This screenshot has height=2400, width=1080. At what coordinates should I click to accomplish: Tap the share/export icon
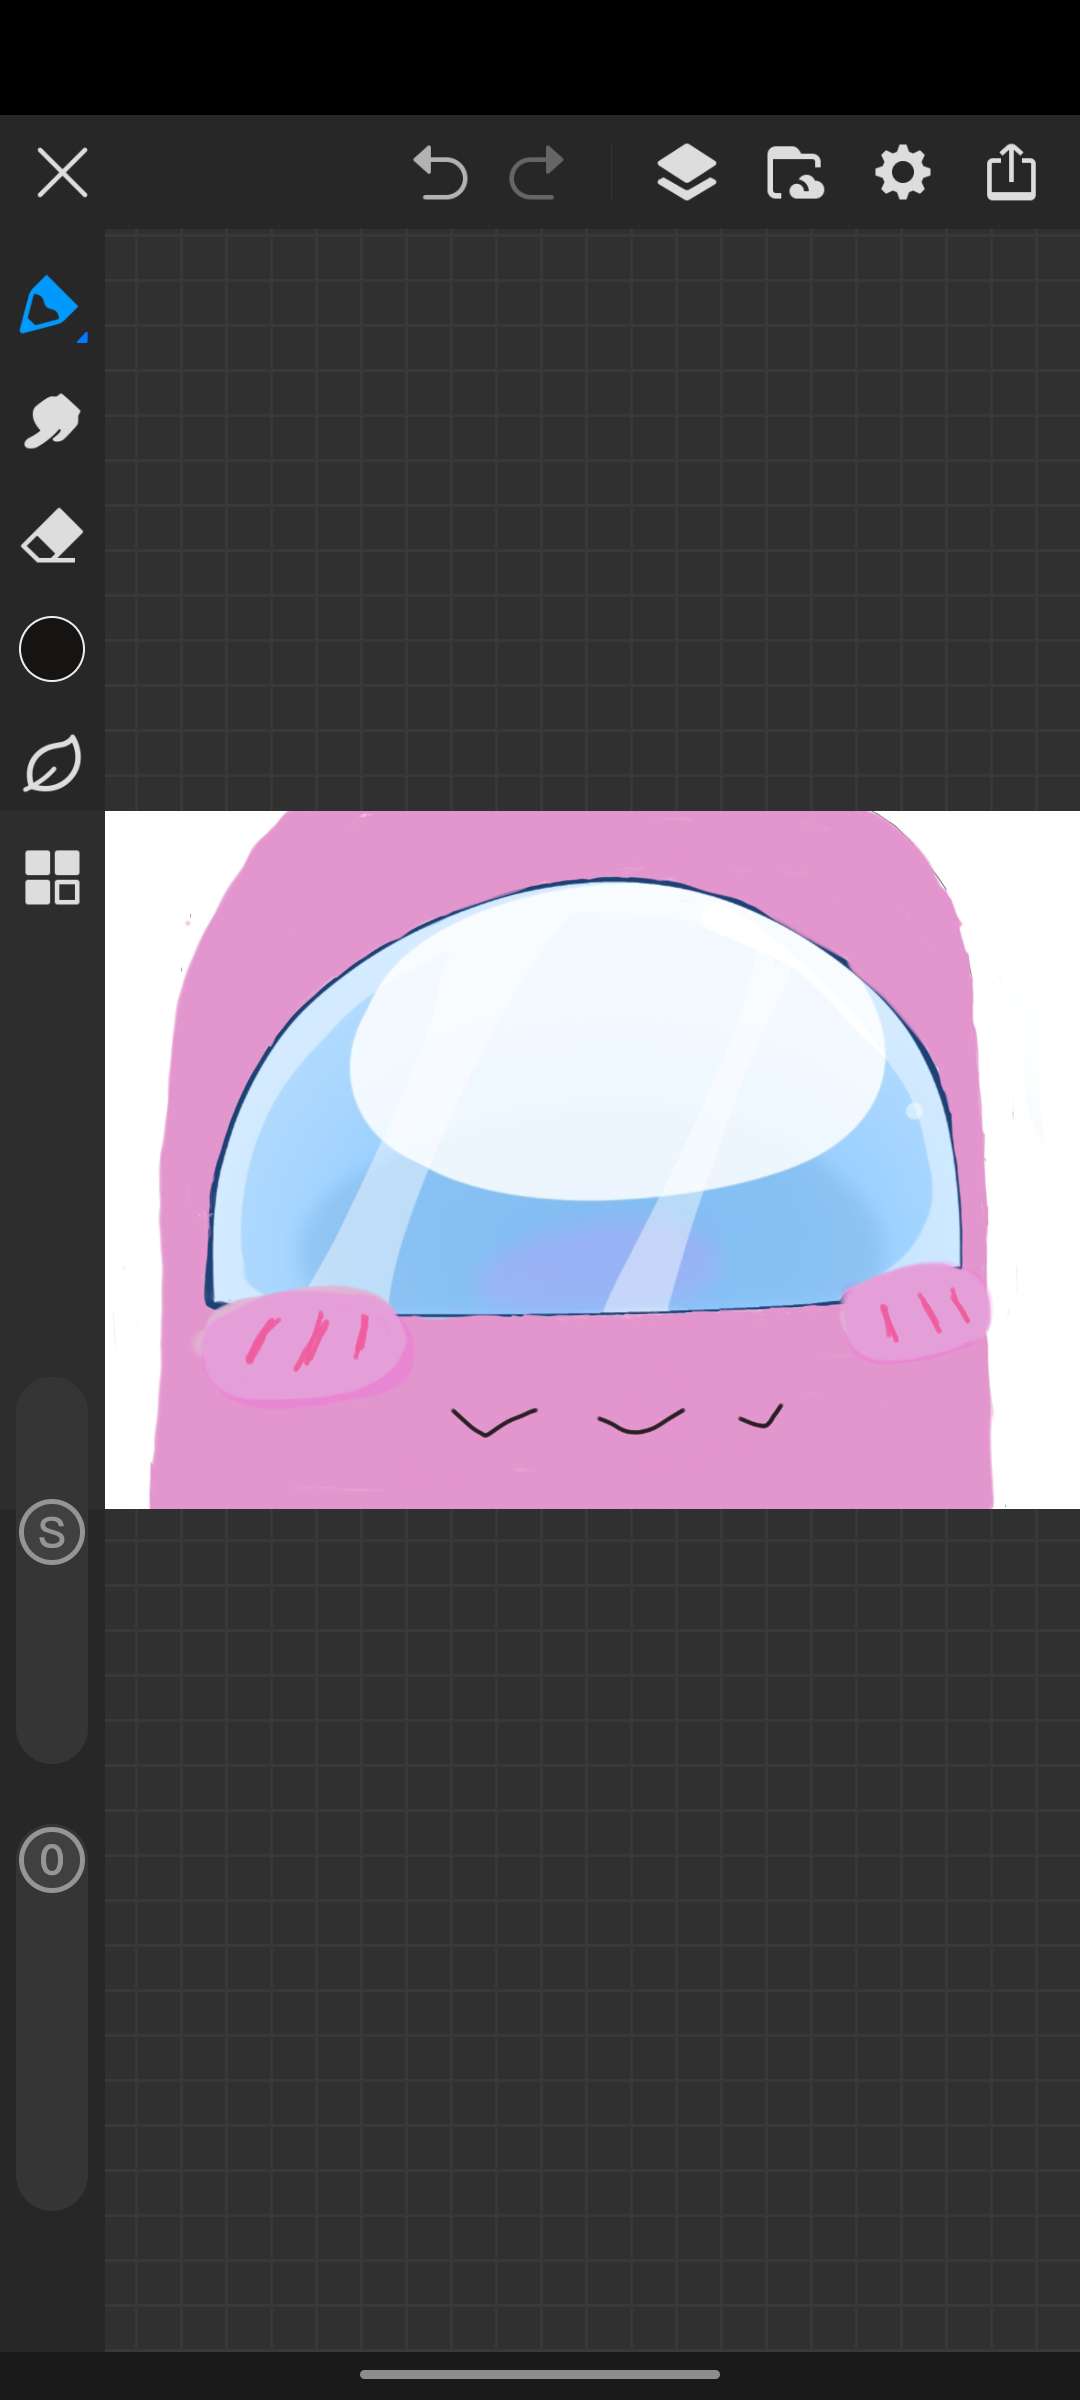pyautogui.click(x=1011, y=172)
